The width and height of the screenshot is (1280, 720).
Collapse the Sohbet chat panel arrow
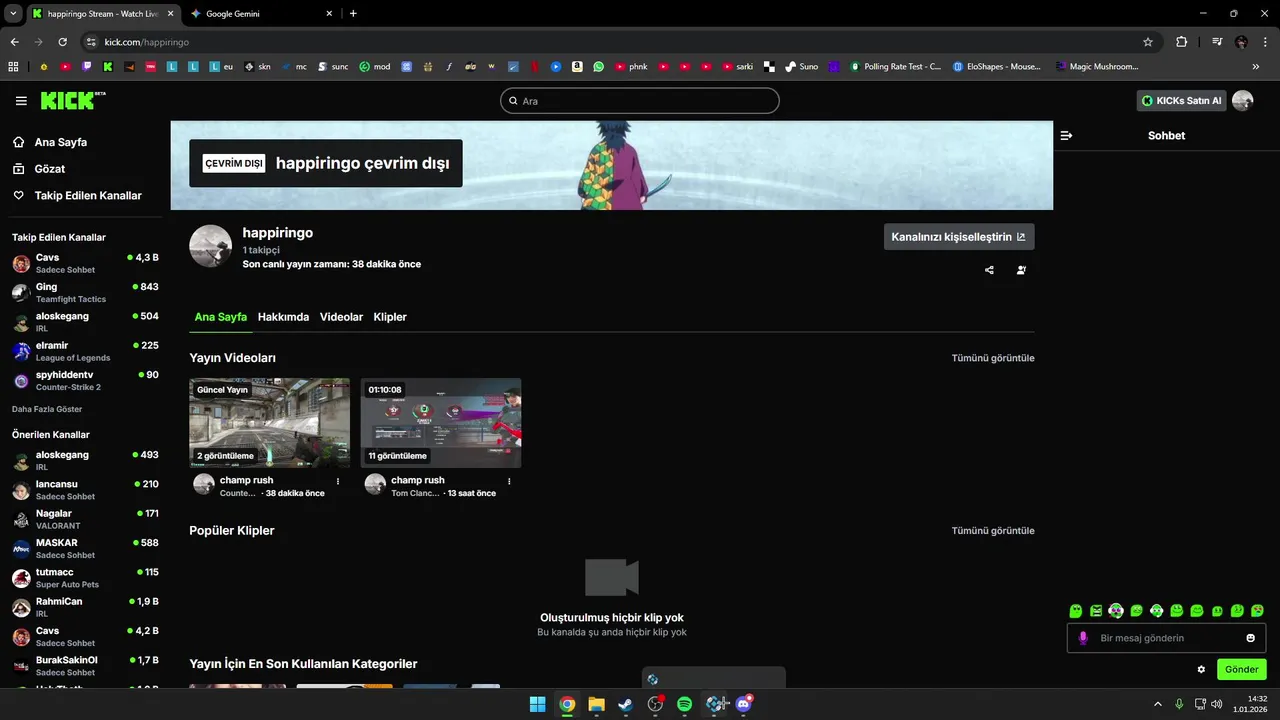tap(1066, 135)
